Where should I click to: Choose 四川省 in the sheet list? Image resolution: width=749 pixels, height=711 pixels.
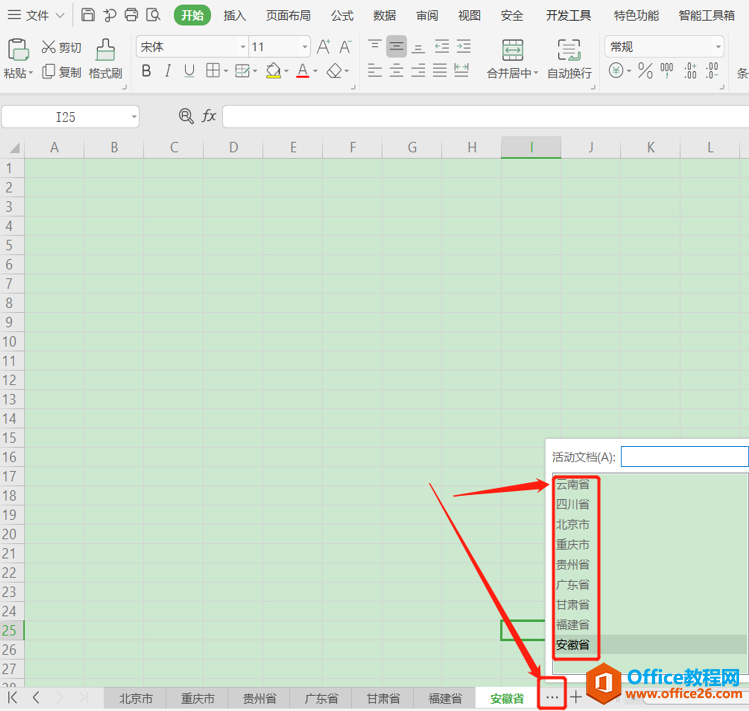pos(572,505)
